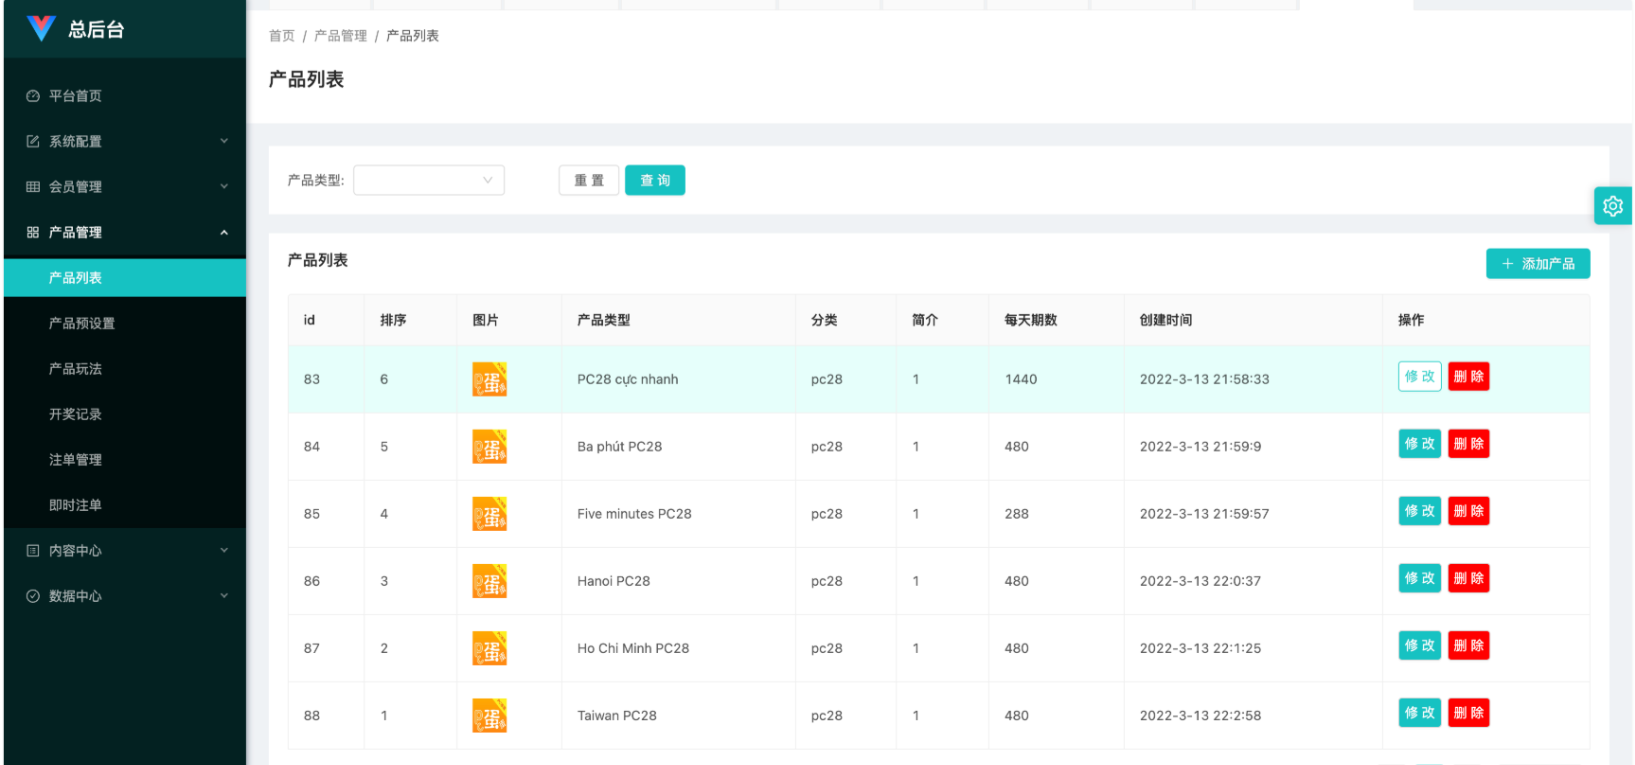Click product image for Five minutes PC28
The height and width of the screenshot is (765, 1635).
(490, 514)
